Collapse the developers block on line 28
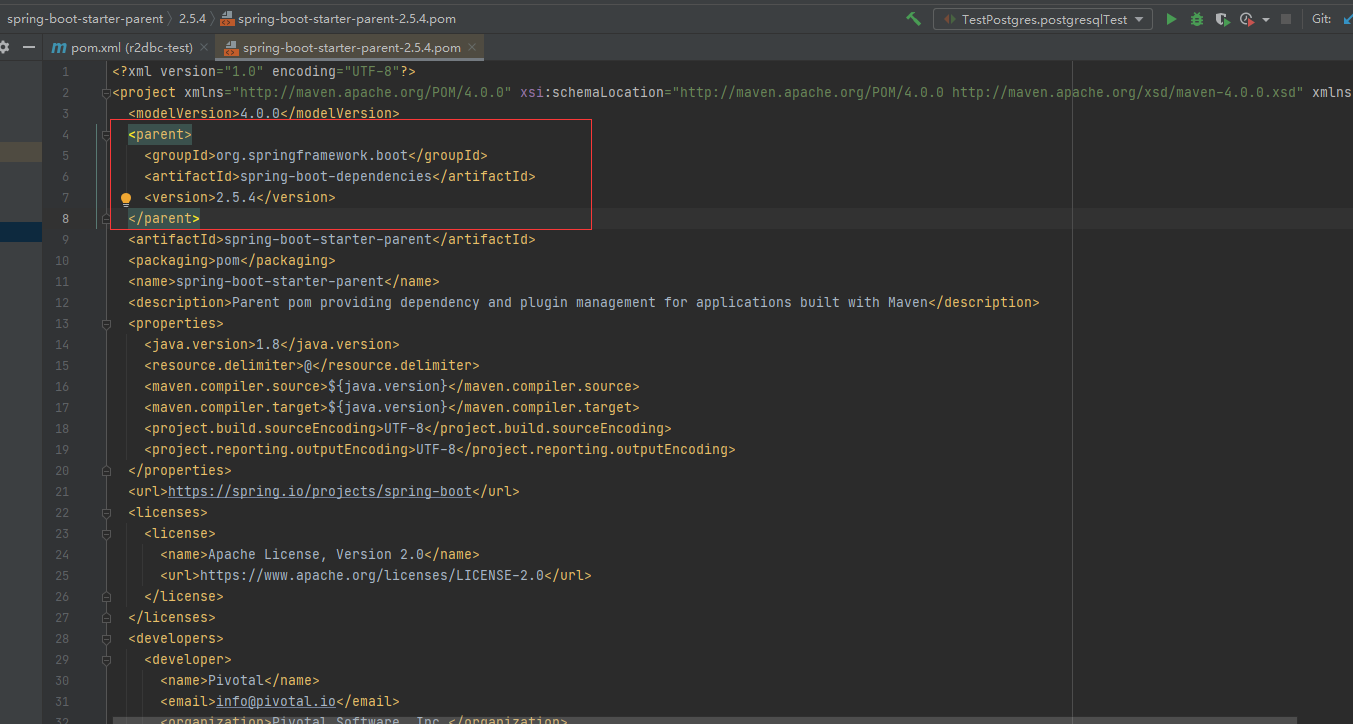Screen dimensions: 1353x724 point(106,639)
